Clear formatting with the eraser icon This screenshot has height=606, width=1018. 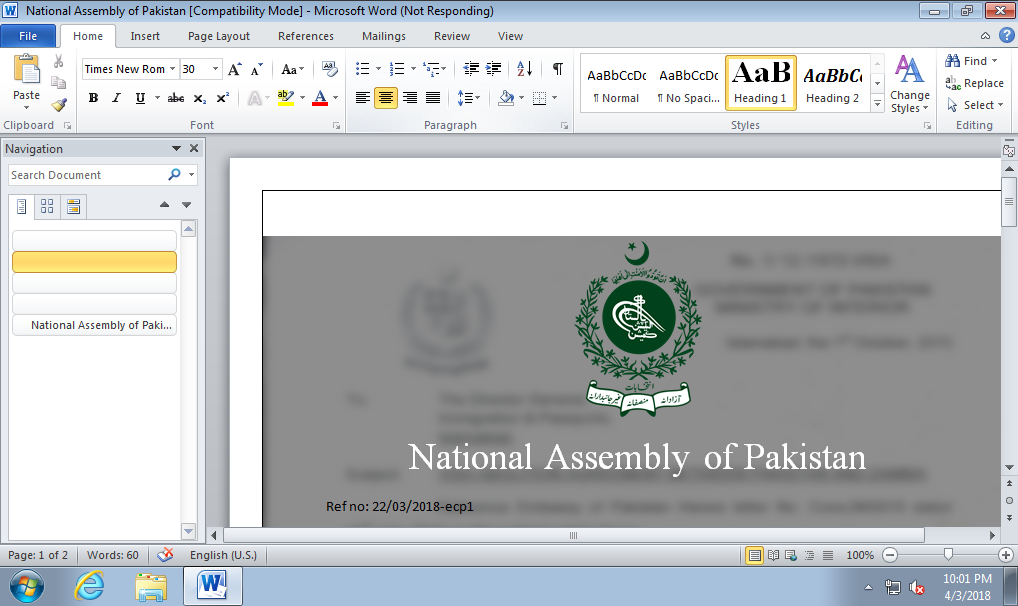[x=329, y=69]
